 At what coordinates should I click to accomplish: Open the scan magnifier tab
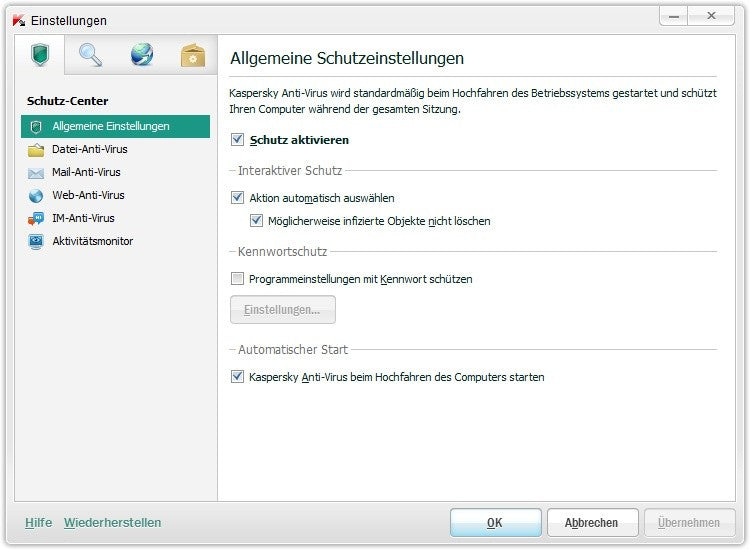90,55
